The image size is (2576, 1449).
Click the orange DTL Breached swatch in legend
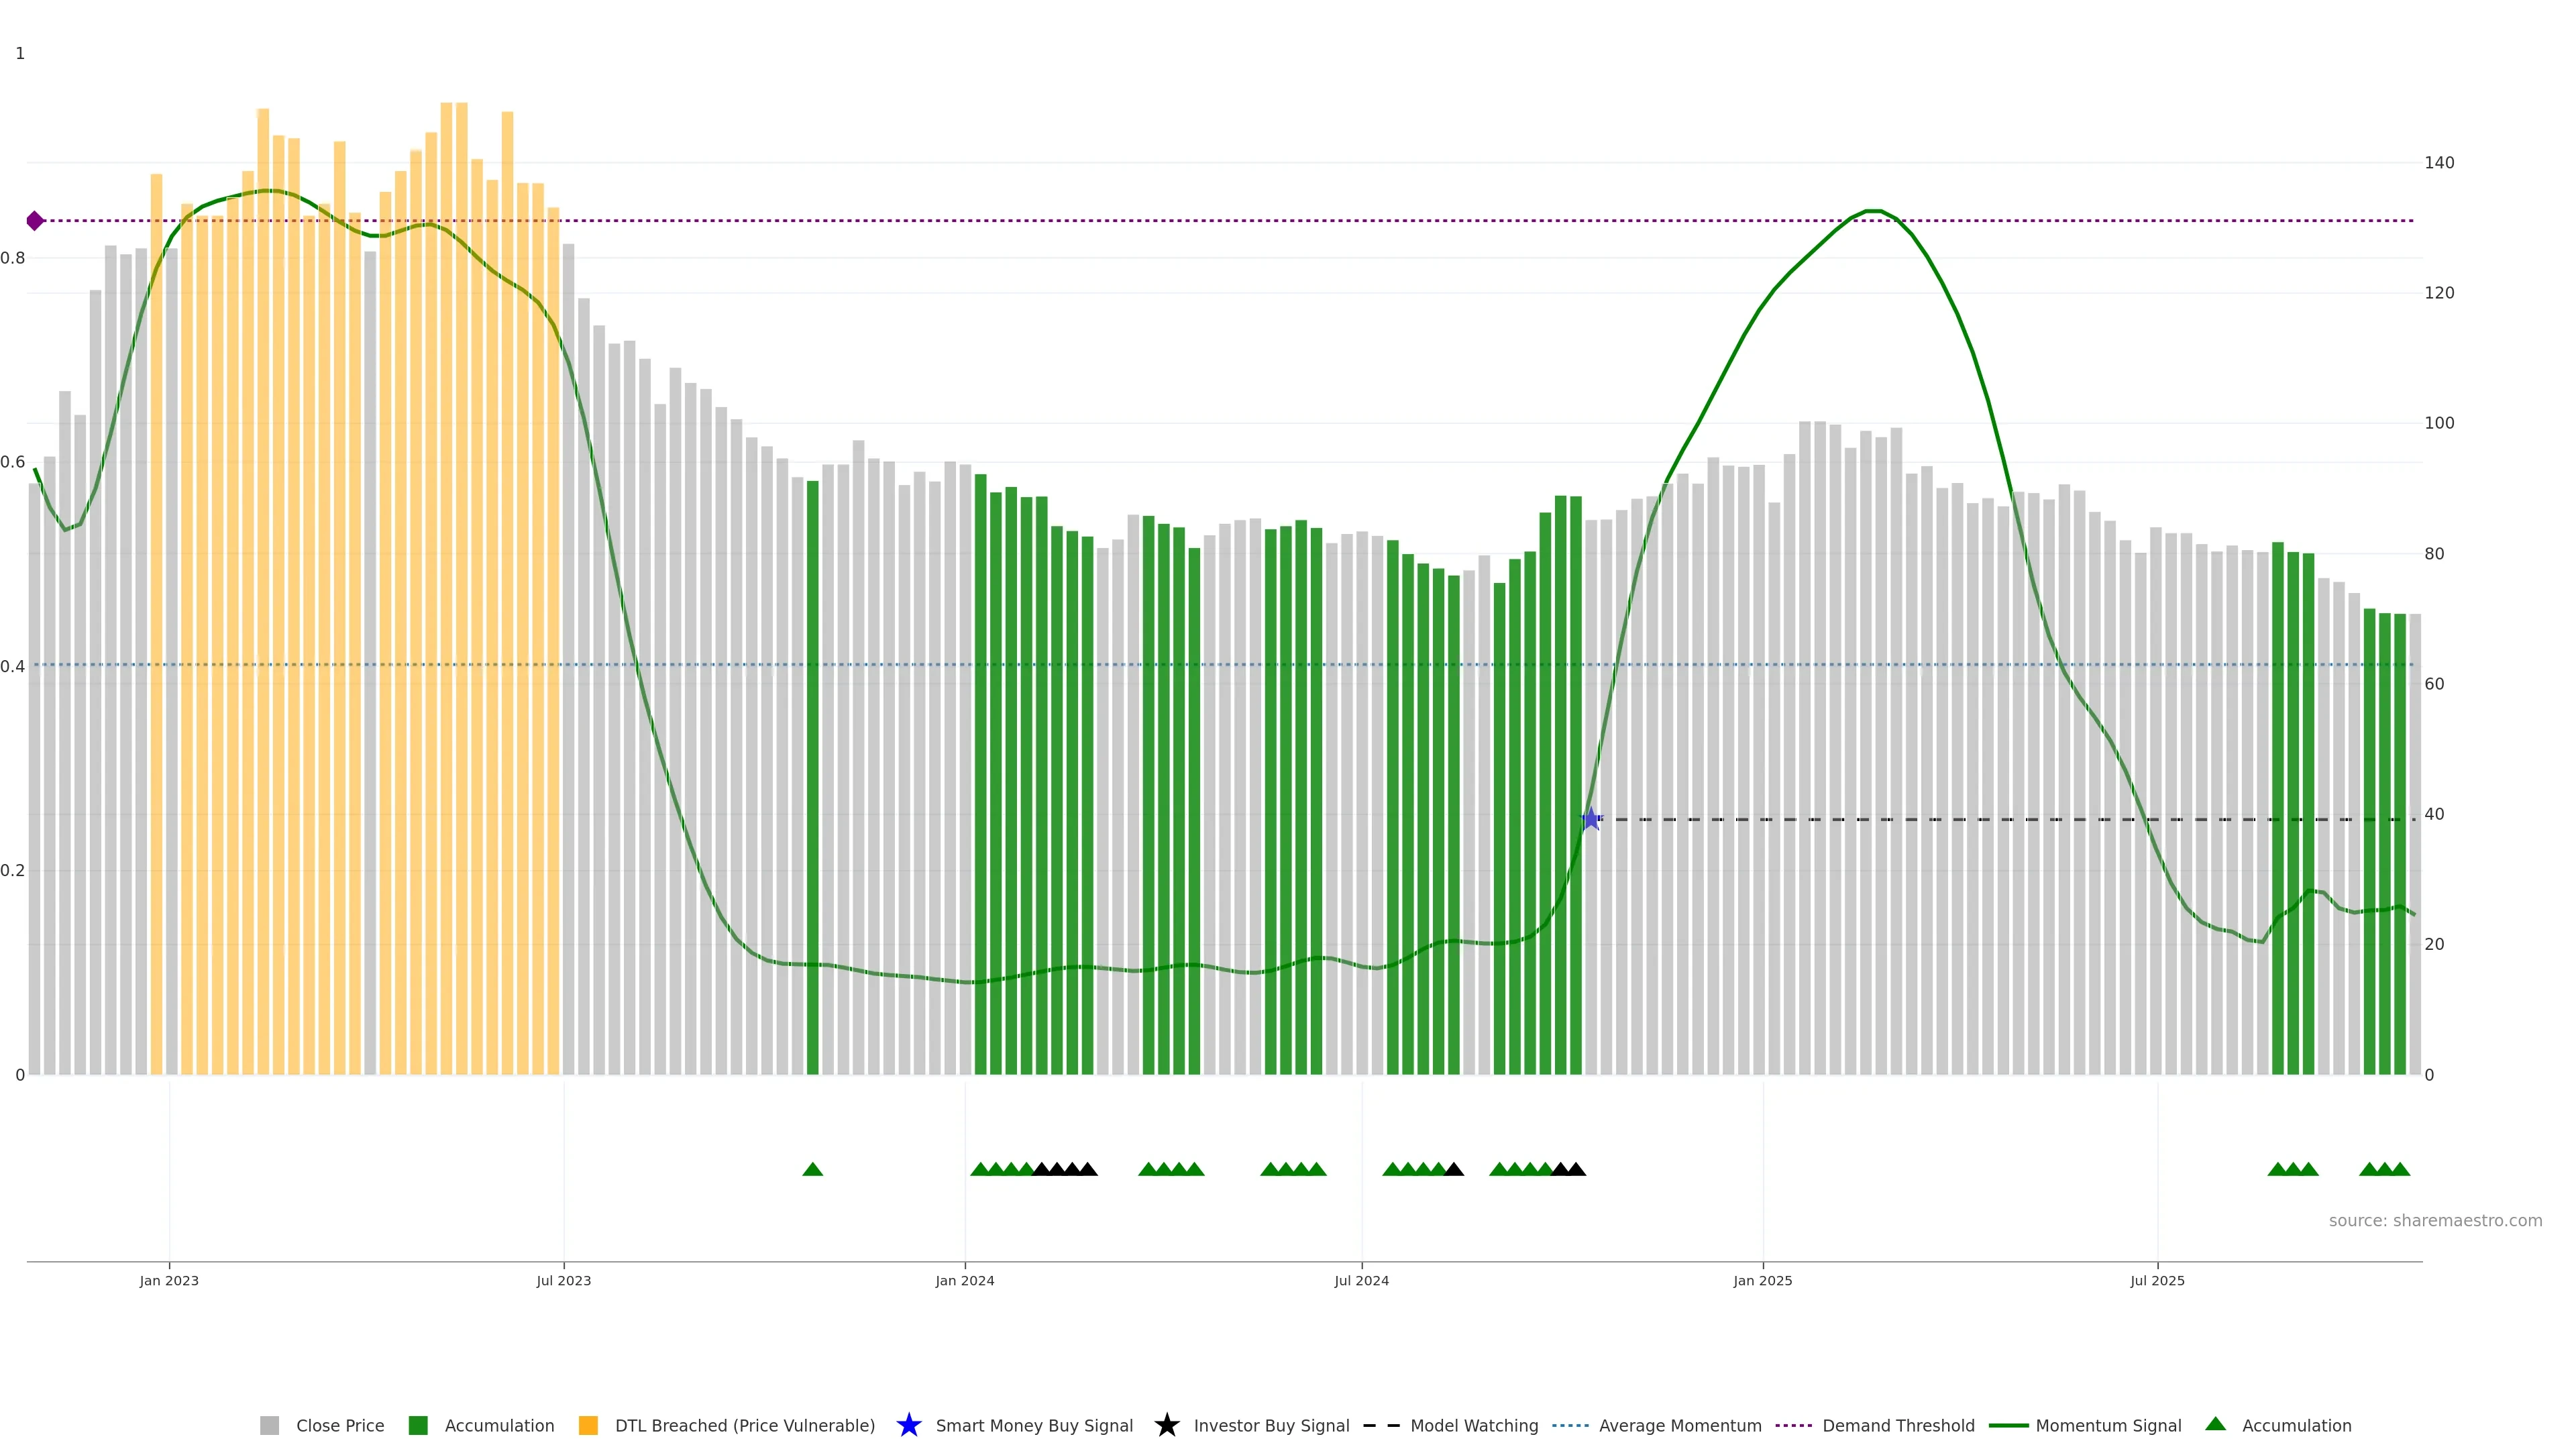click(x=588, y=1425)
